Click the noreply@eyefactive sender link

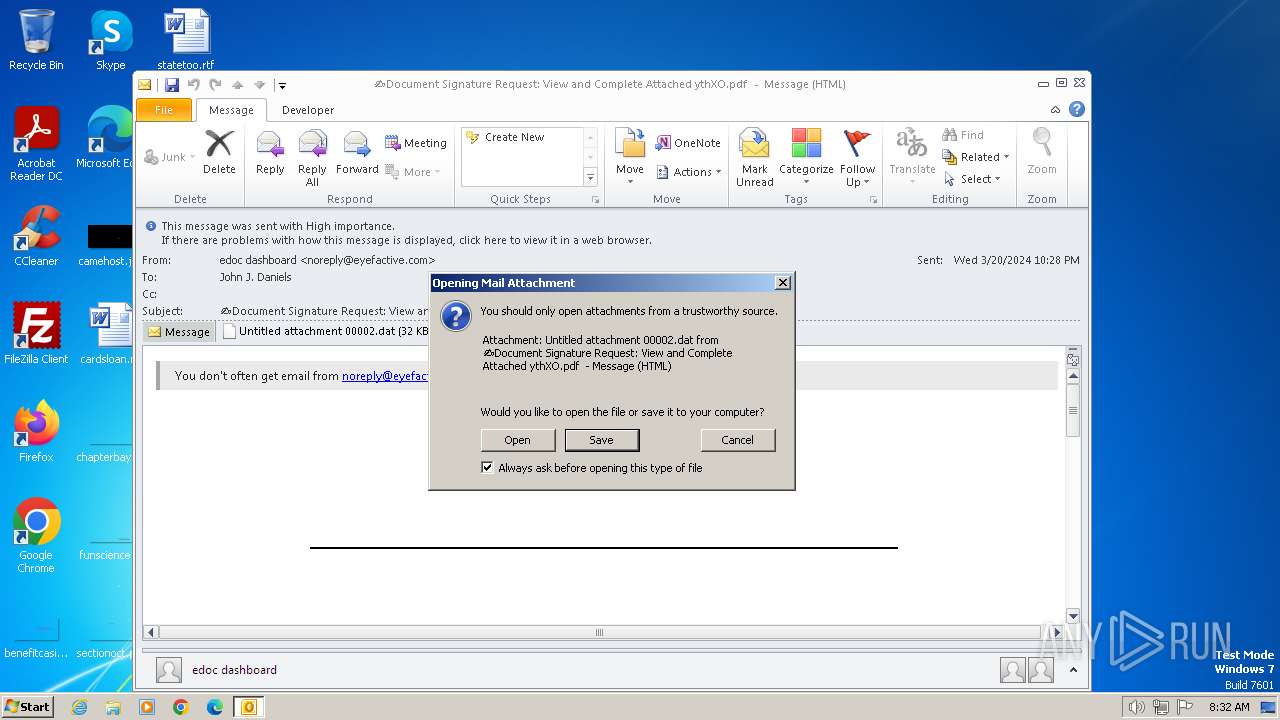pyautogui.click(x=385, y=376)
